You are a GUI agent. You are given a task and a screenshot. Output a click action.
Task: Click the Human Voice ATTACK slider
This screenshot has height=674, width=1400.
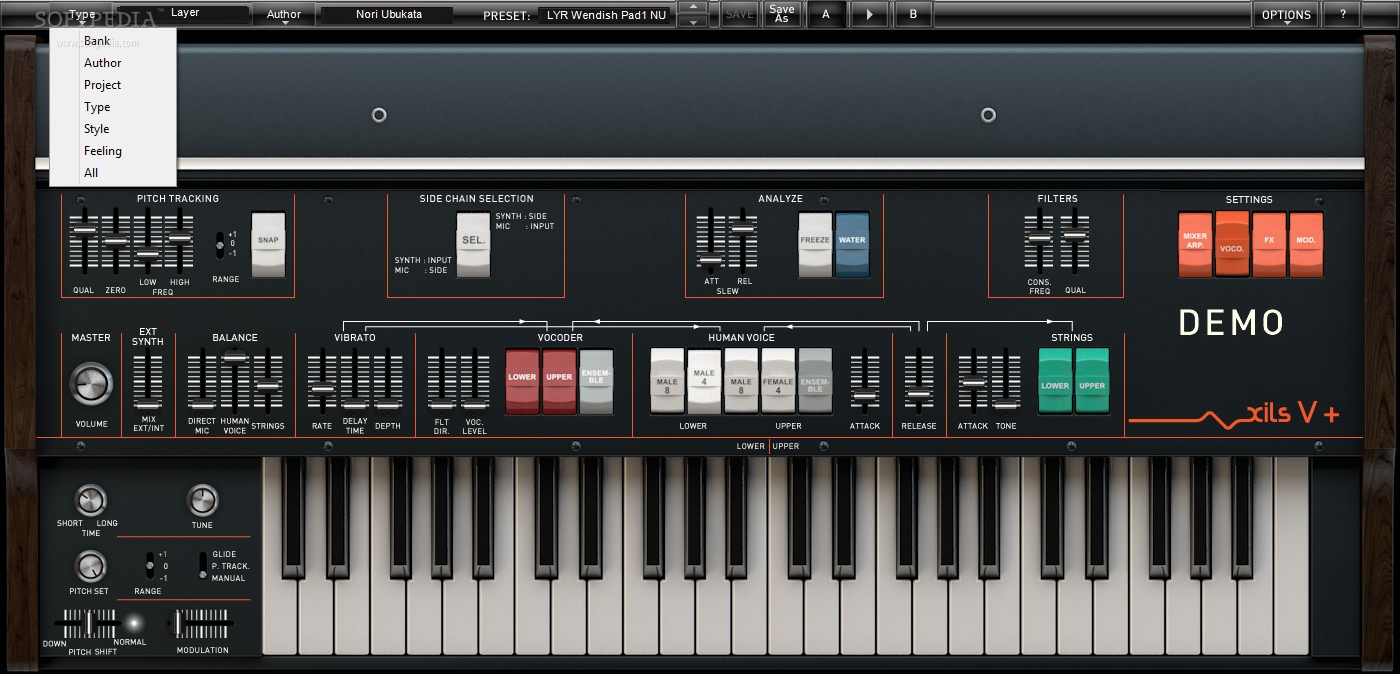(x=865, y=382)
